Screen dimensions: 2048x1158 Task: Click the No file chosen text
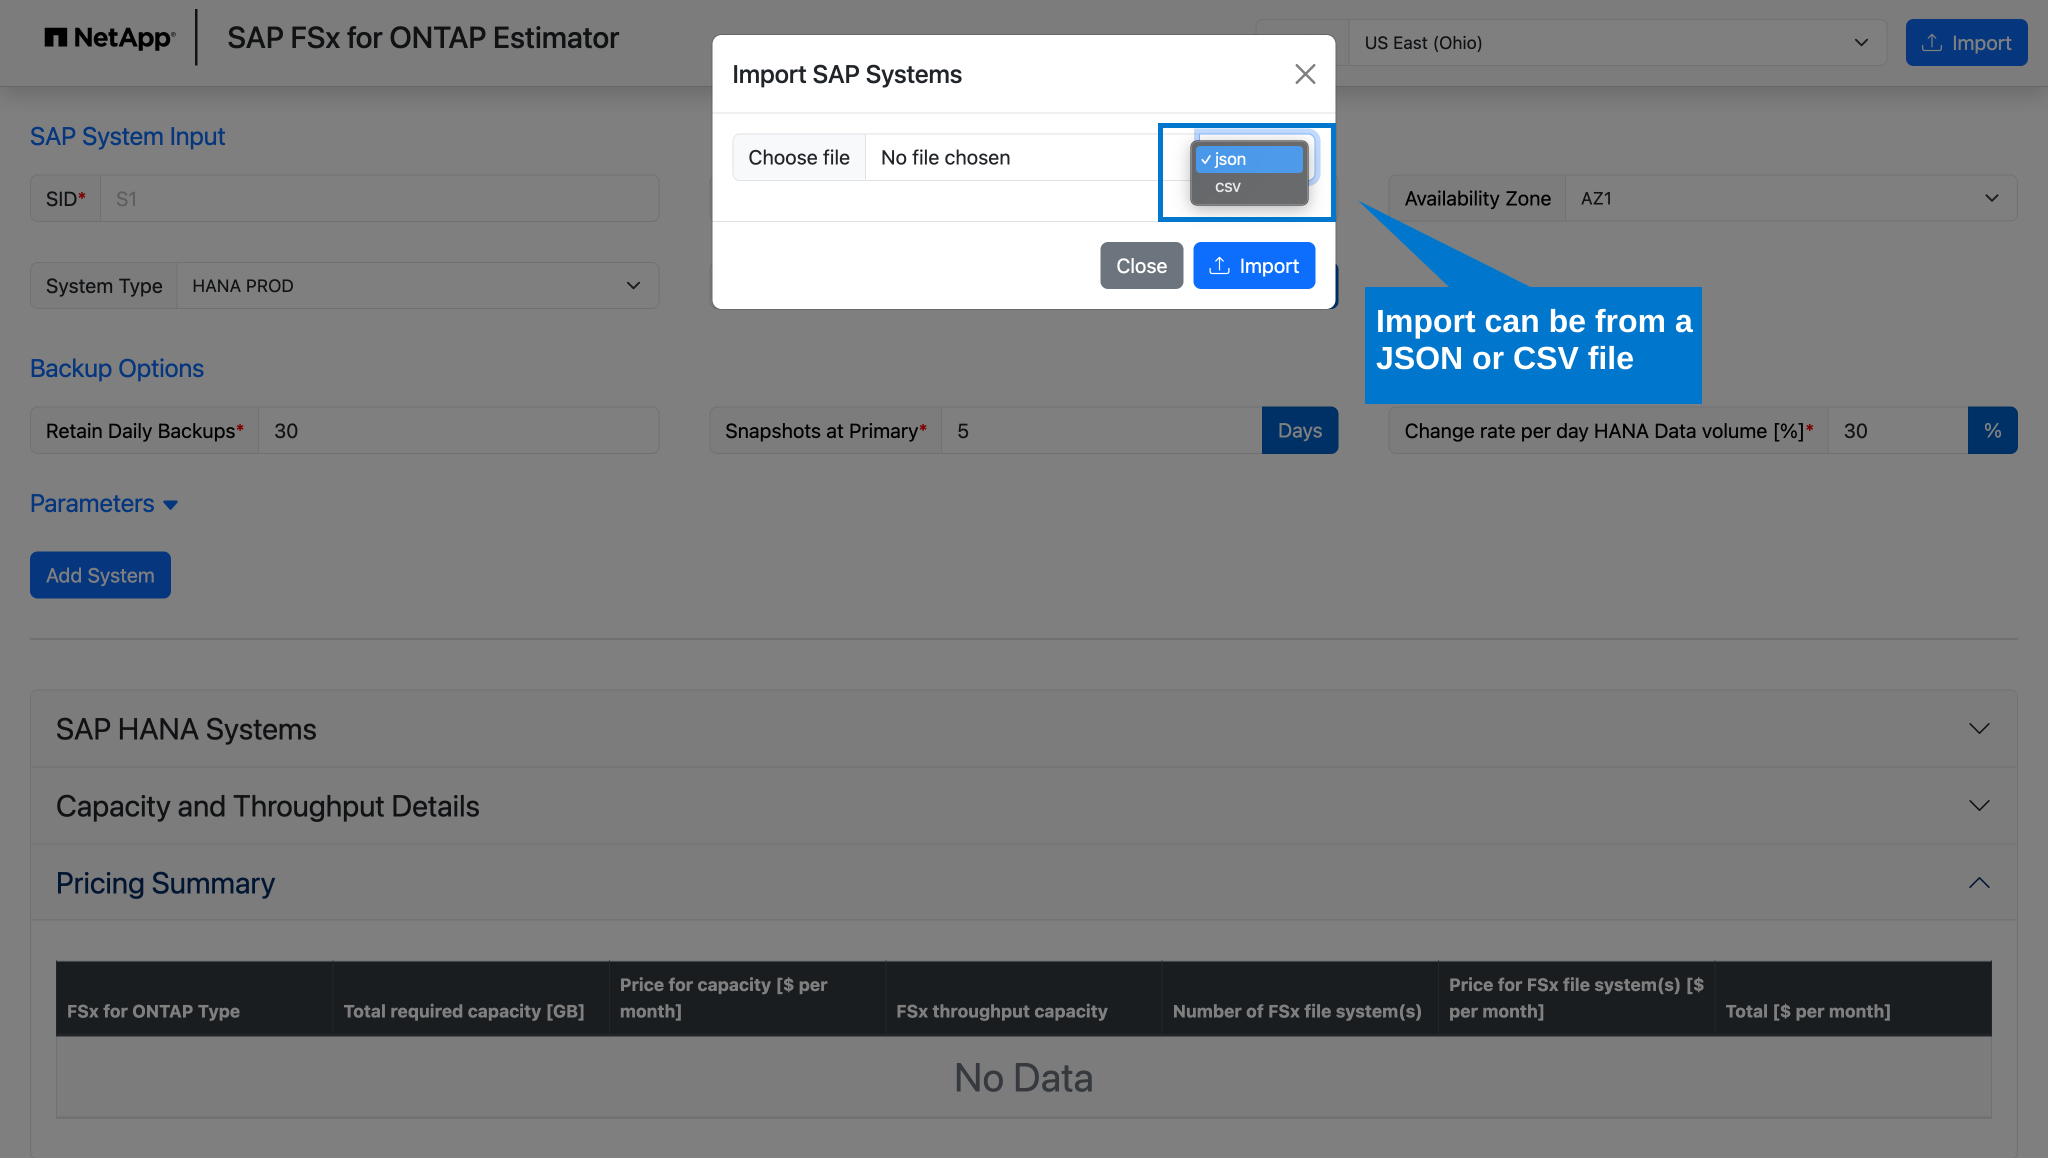(x=945, y=158)
